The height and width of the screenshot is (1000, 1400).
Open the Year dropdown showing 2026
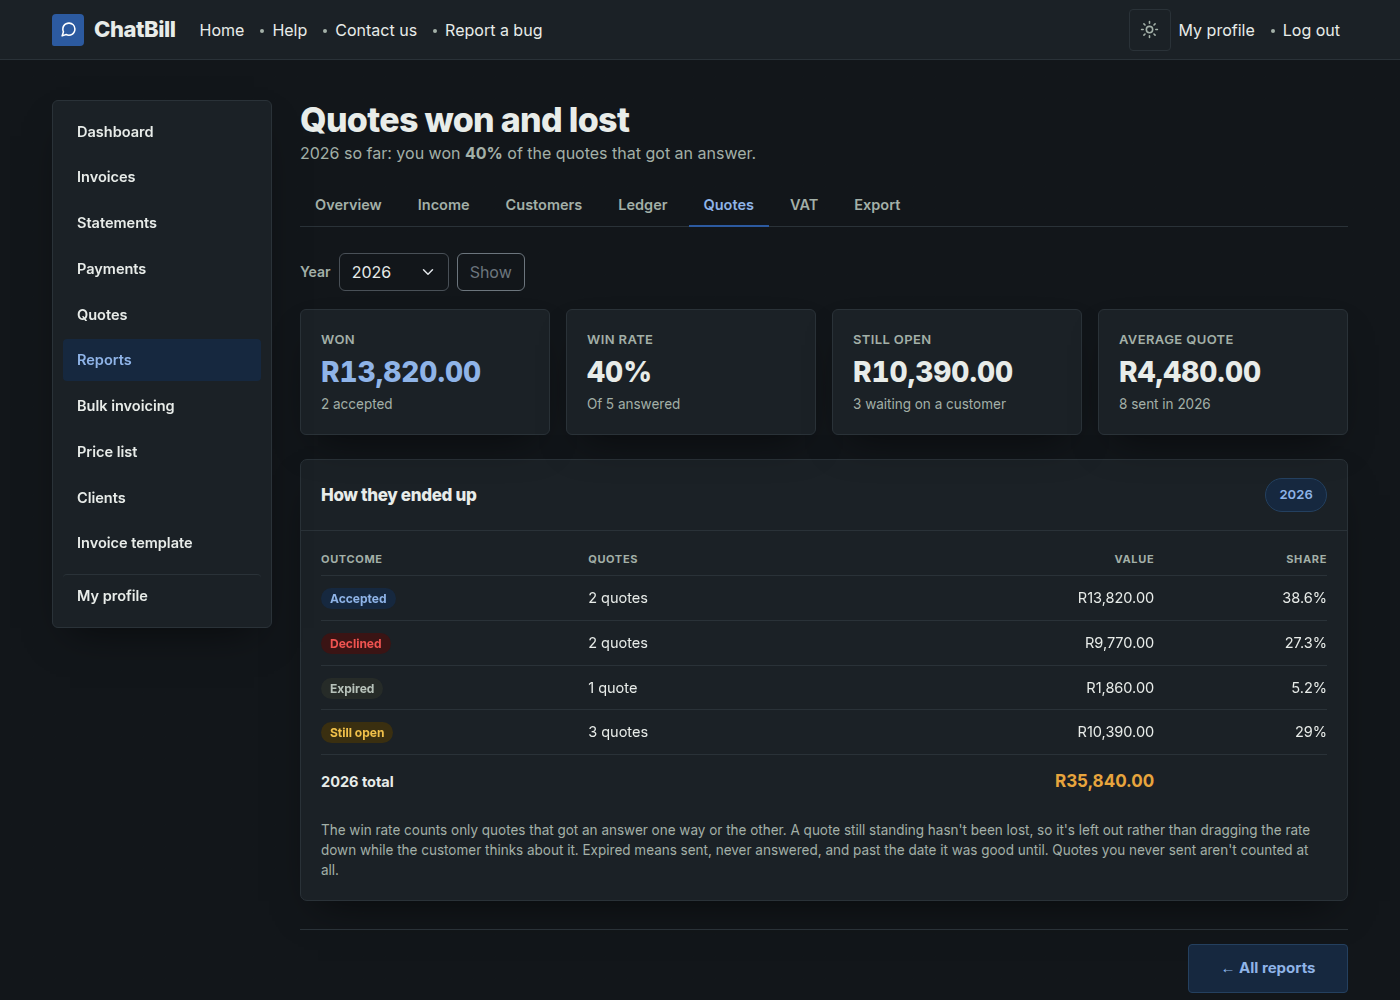point(394,272)
